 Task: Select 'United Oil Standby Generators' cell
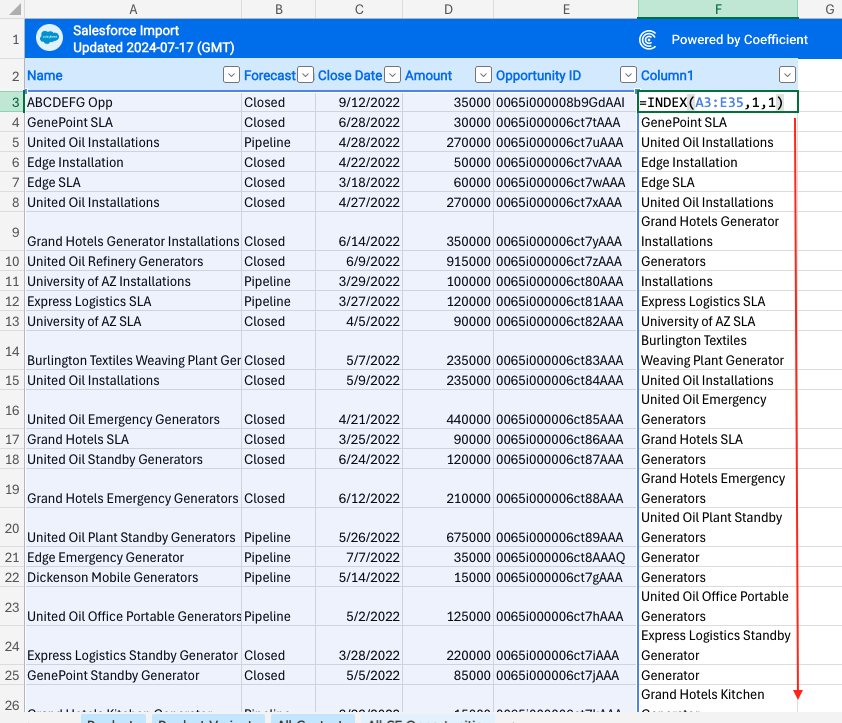click(133, 459)
